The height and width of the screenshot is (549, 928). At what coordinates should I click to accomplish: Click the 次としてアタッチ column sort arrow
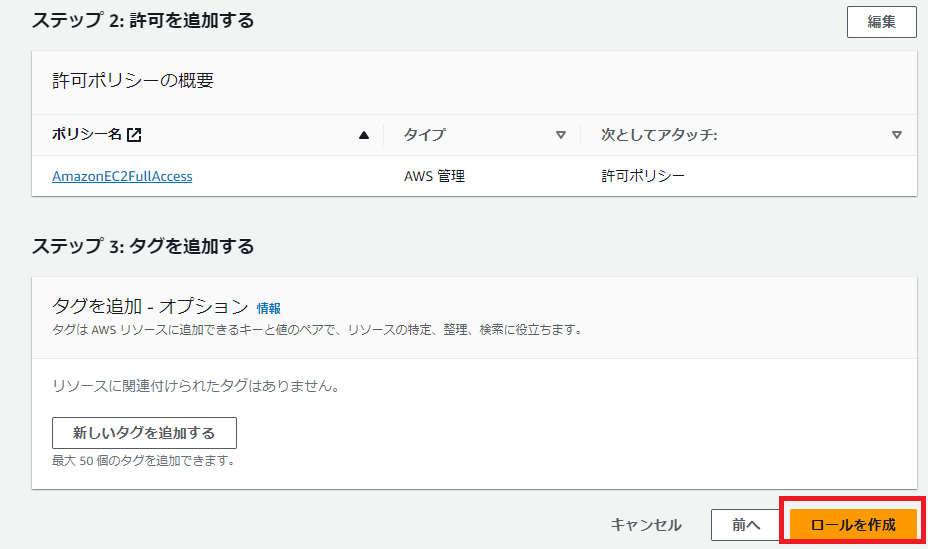pyautogui.click(x=897, y=135)
